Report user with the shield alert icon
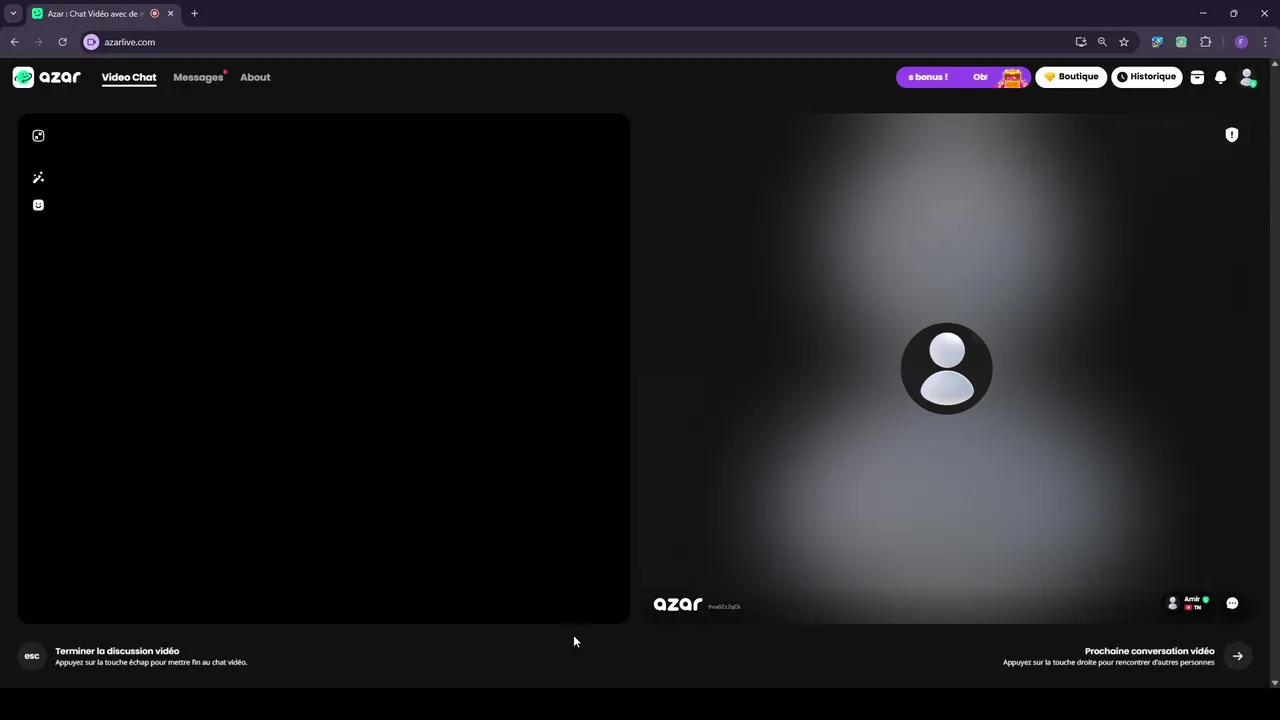Screen dimensions: 1280x720 click(x=1232, y=135)
